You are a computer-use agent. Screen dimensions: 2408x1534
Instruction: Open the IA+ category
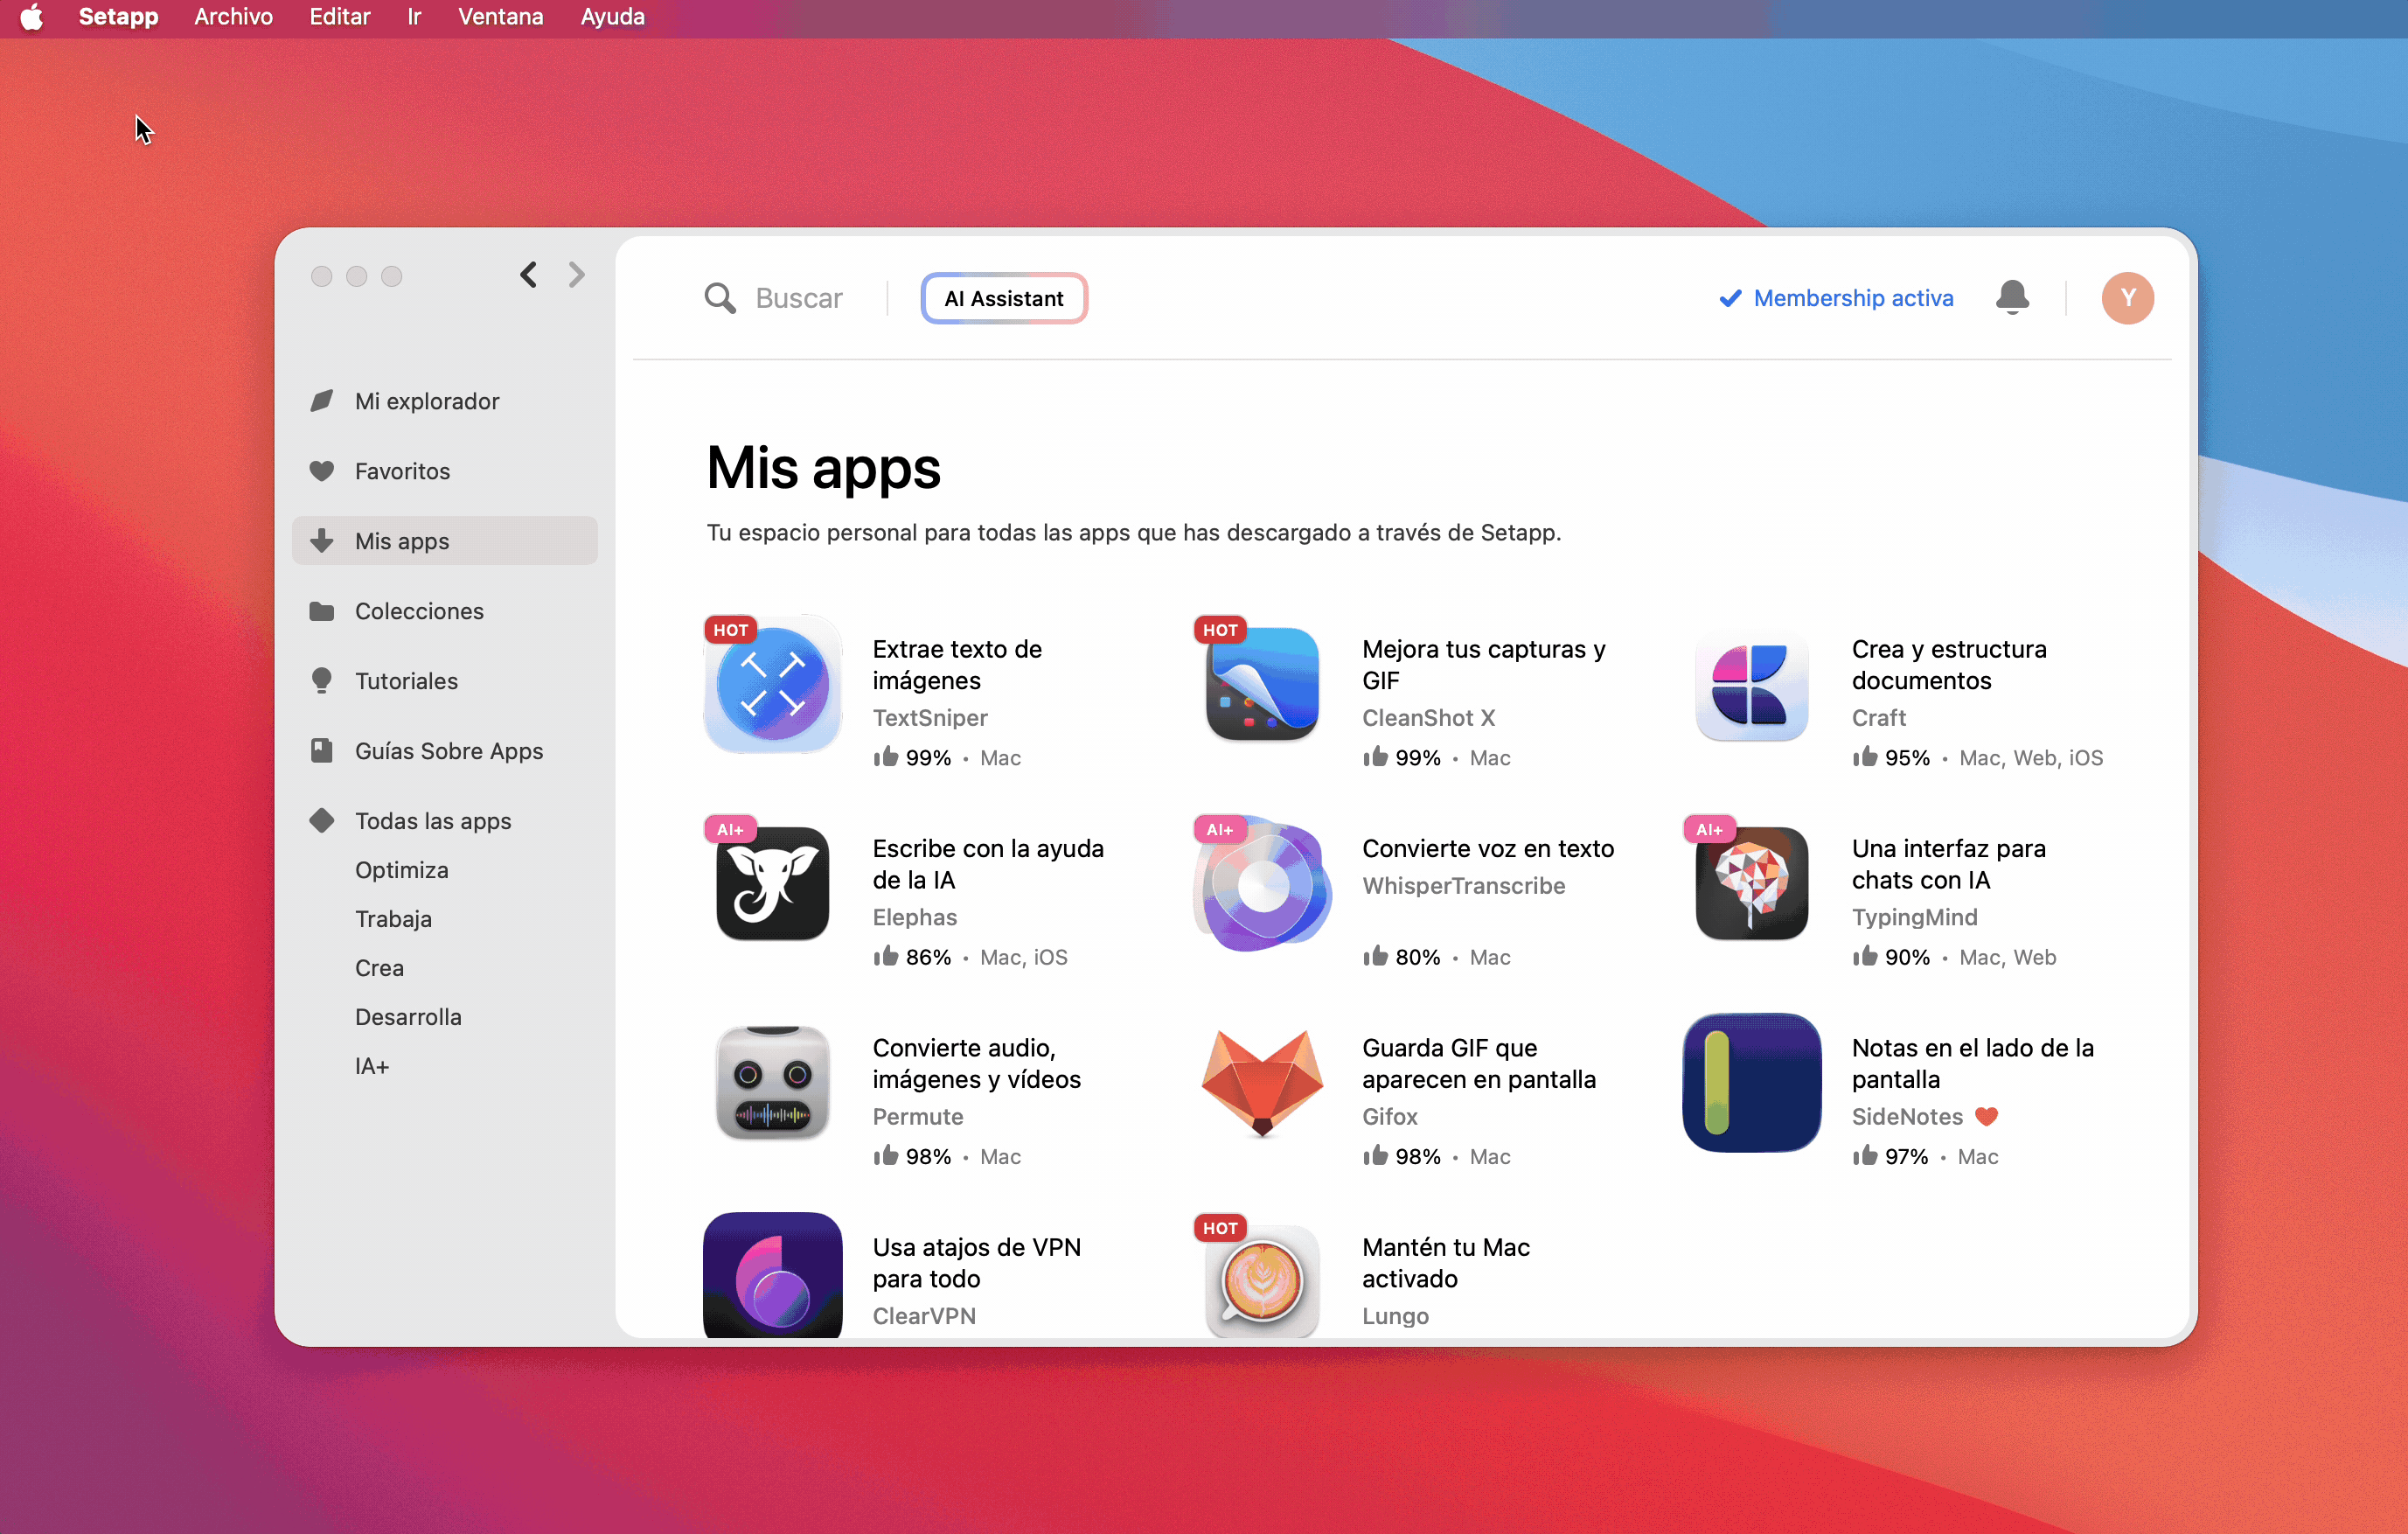372,1066
